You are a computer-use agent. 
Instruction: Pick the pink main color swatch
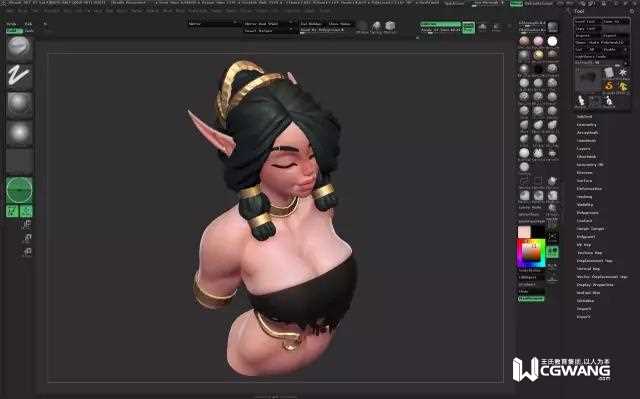coord(524,232)
